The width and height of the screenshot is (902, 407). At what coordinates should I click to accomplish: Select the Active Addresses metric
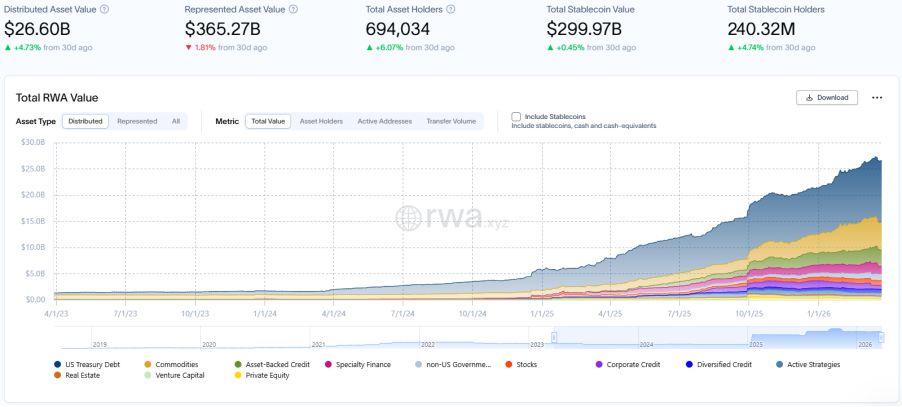pyautogui.click(x=384, y=121)
